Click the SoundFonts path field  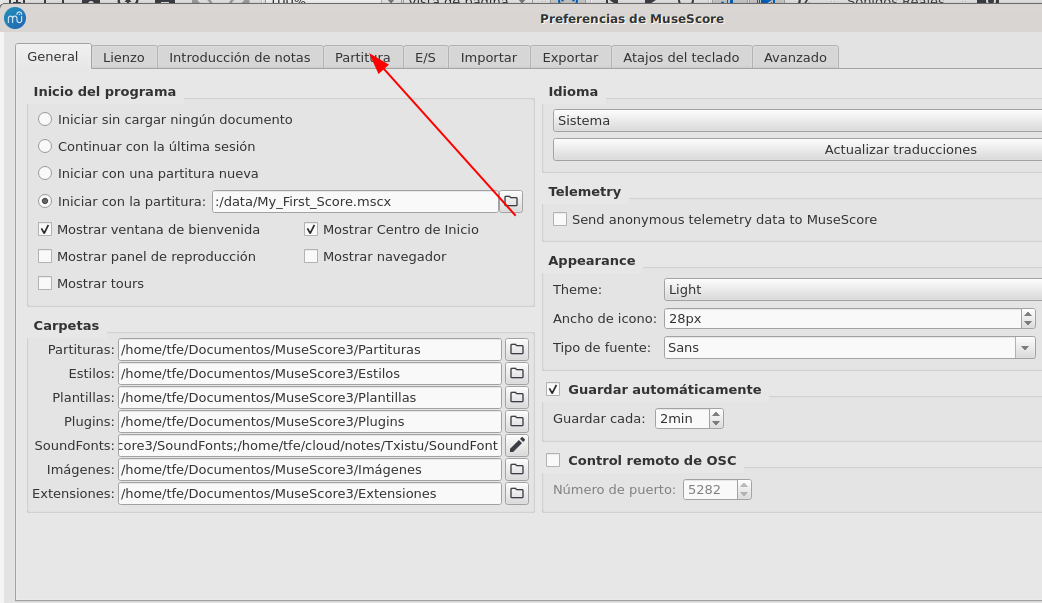(x=310, y=445)
